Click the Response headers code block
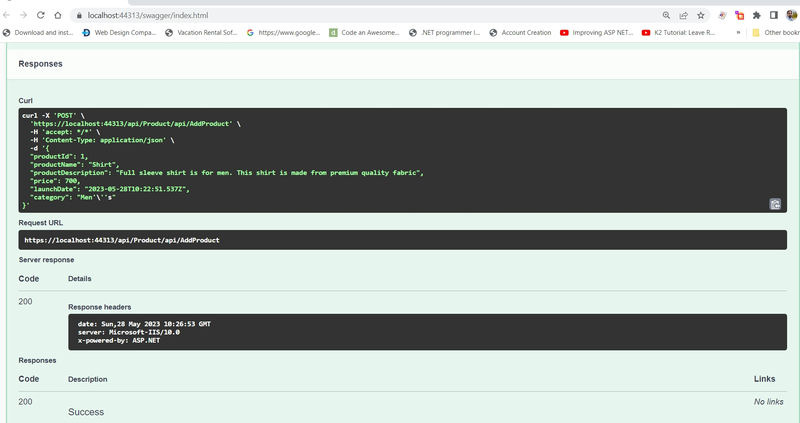800x423 pixels. click(428, 332)
